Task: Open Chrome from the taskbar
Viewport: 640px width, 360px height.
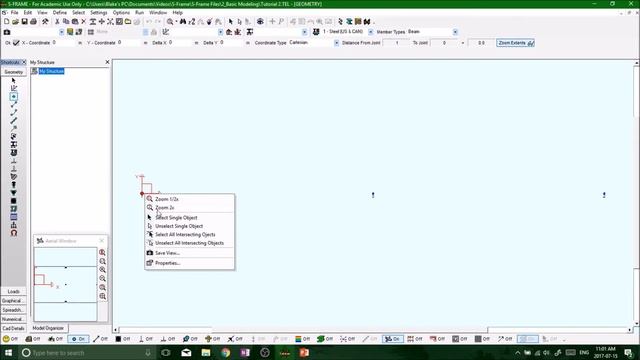Action: point(225,353)
